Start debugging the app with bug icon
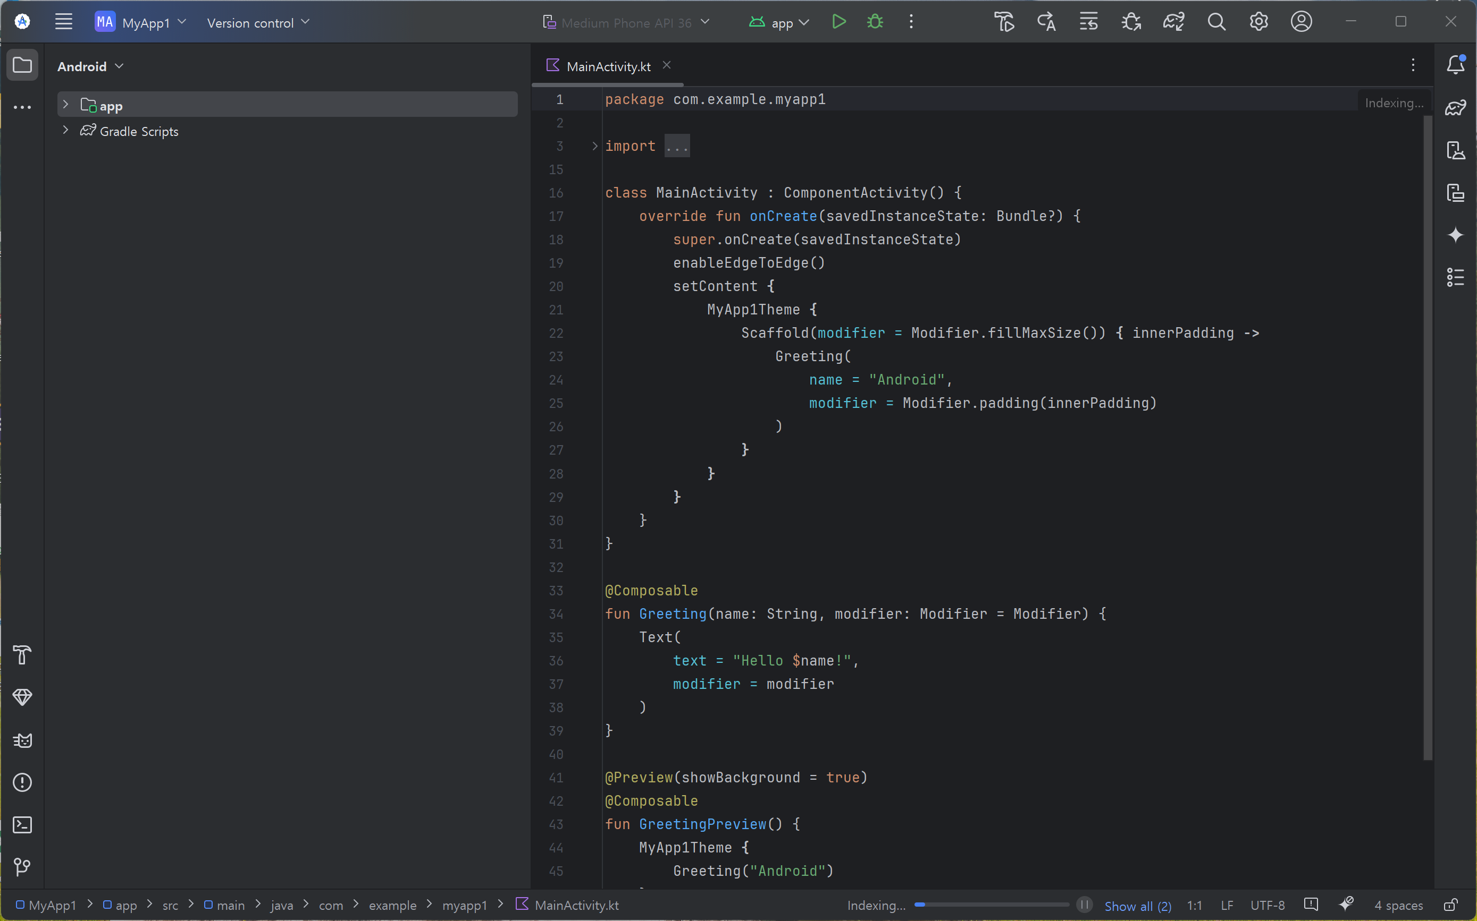Image resolution: width=1477 pixels, height=921 pixels. click(x=875, y=21)
